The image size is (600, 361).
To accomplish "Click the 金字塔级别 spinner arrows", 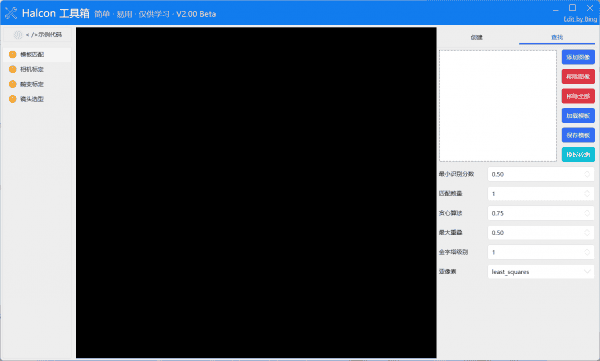I will [587, 252].
